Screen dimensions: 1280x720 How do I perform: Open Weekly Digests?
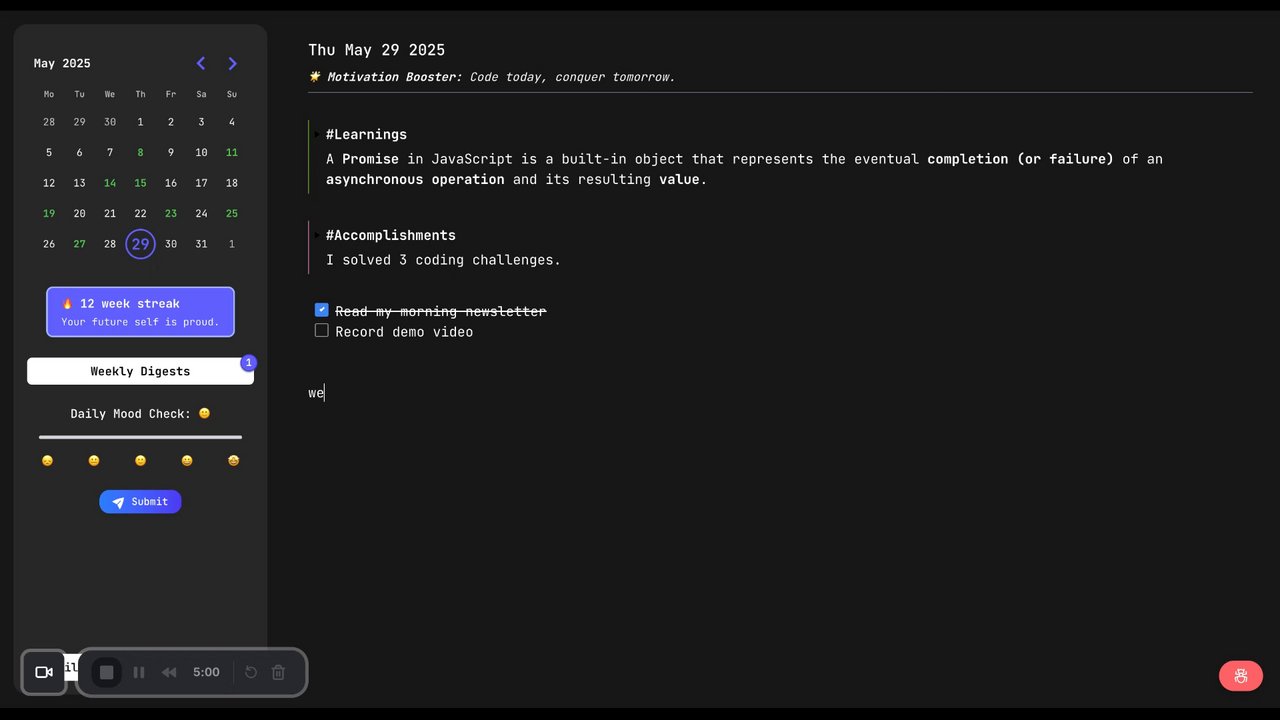pos(140,371)
